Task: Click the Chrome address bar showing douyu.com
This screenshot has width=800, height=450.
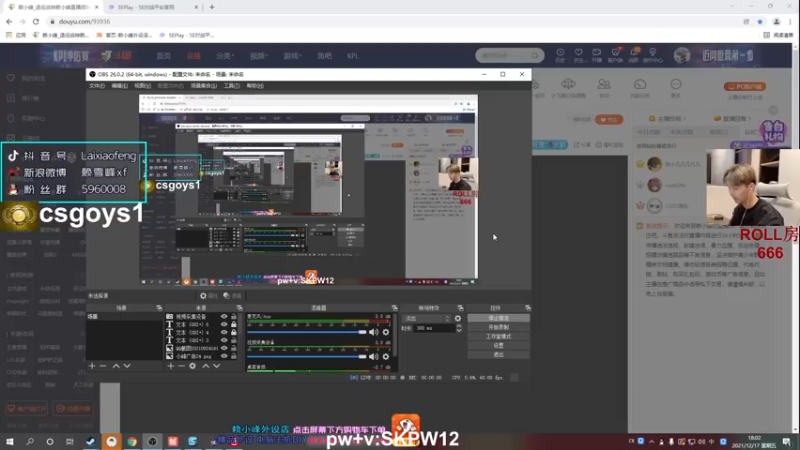Action: pyautogui.click(x=393, y=21)
